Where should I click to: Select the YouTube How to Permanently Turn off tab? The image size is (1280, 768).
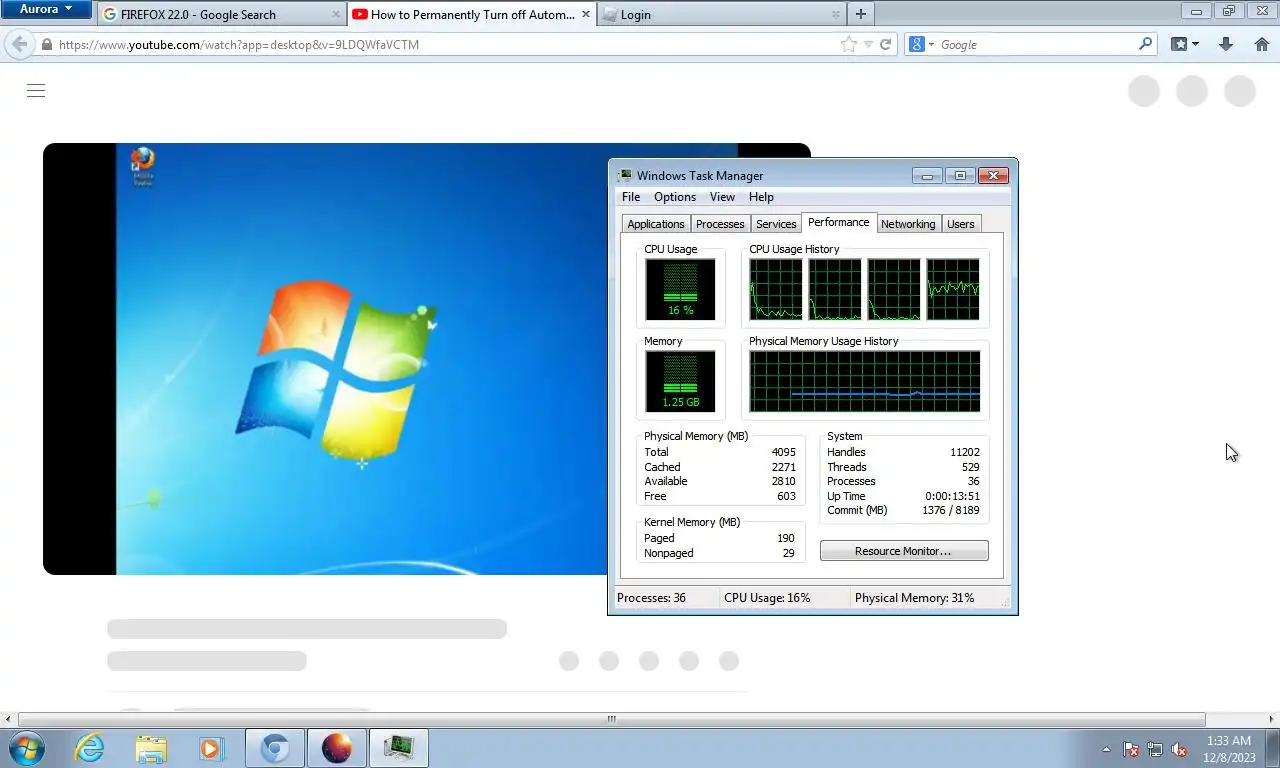pyautogui.click(x=471, y=15)
